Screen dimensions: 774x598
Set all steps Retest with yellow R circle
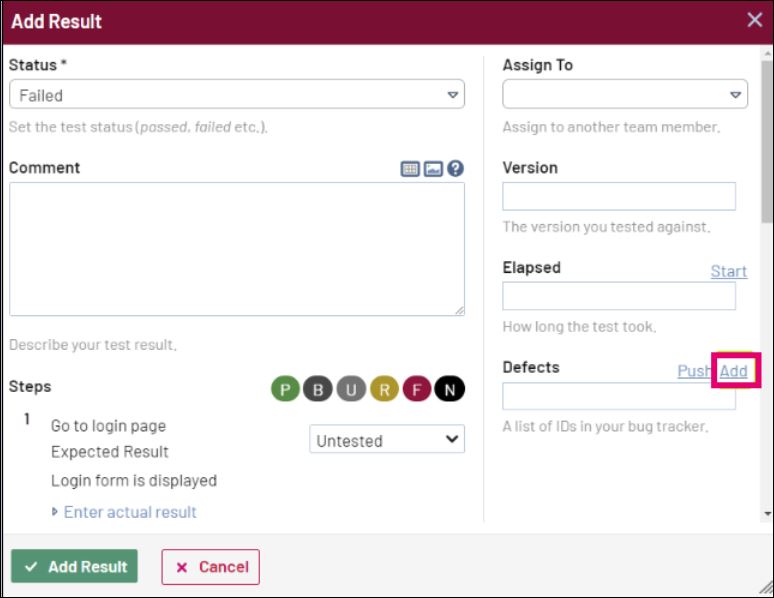(384, 389)
